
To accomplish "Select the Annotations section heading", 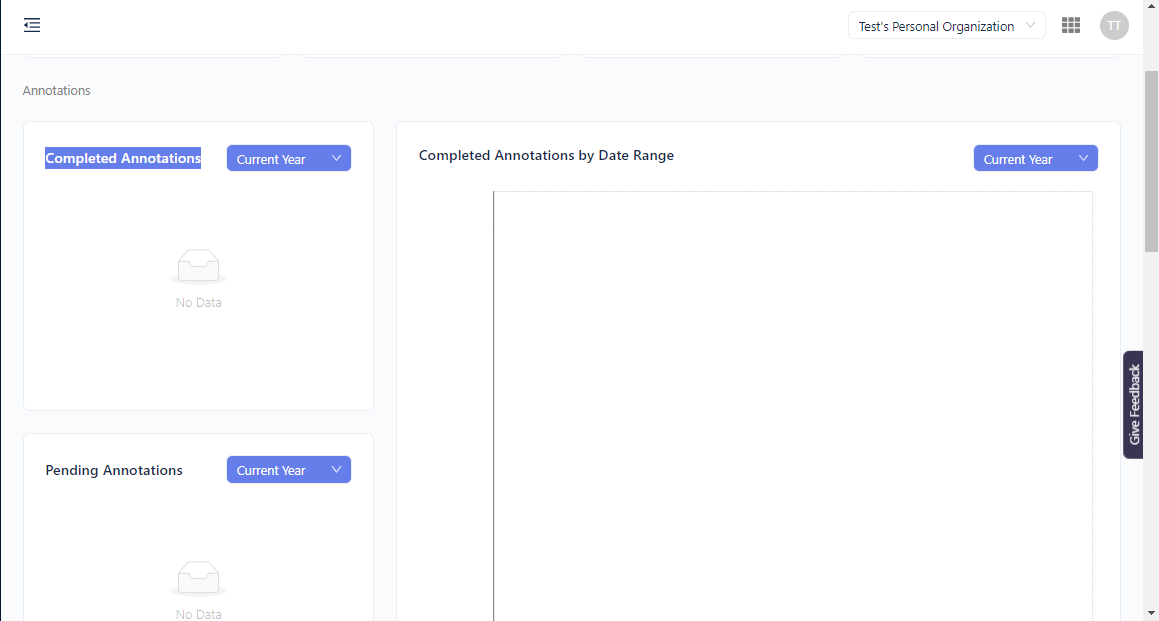I will pyautogui.click(x=56, y=90).
